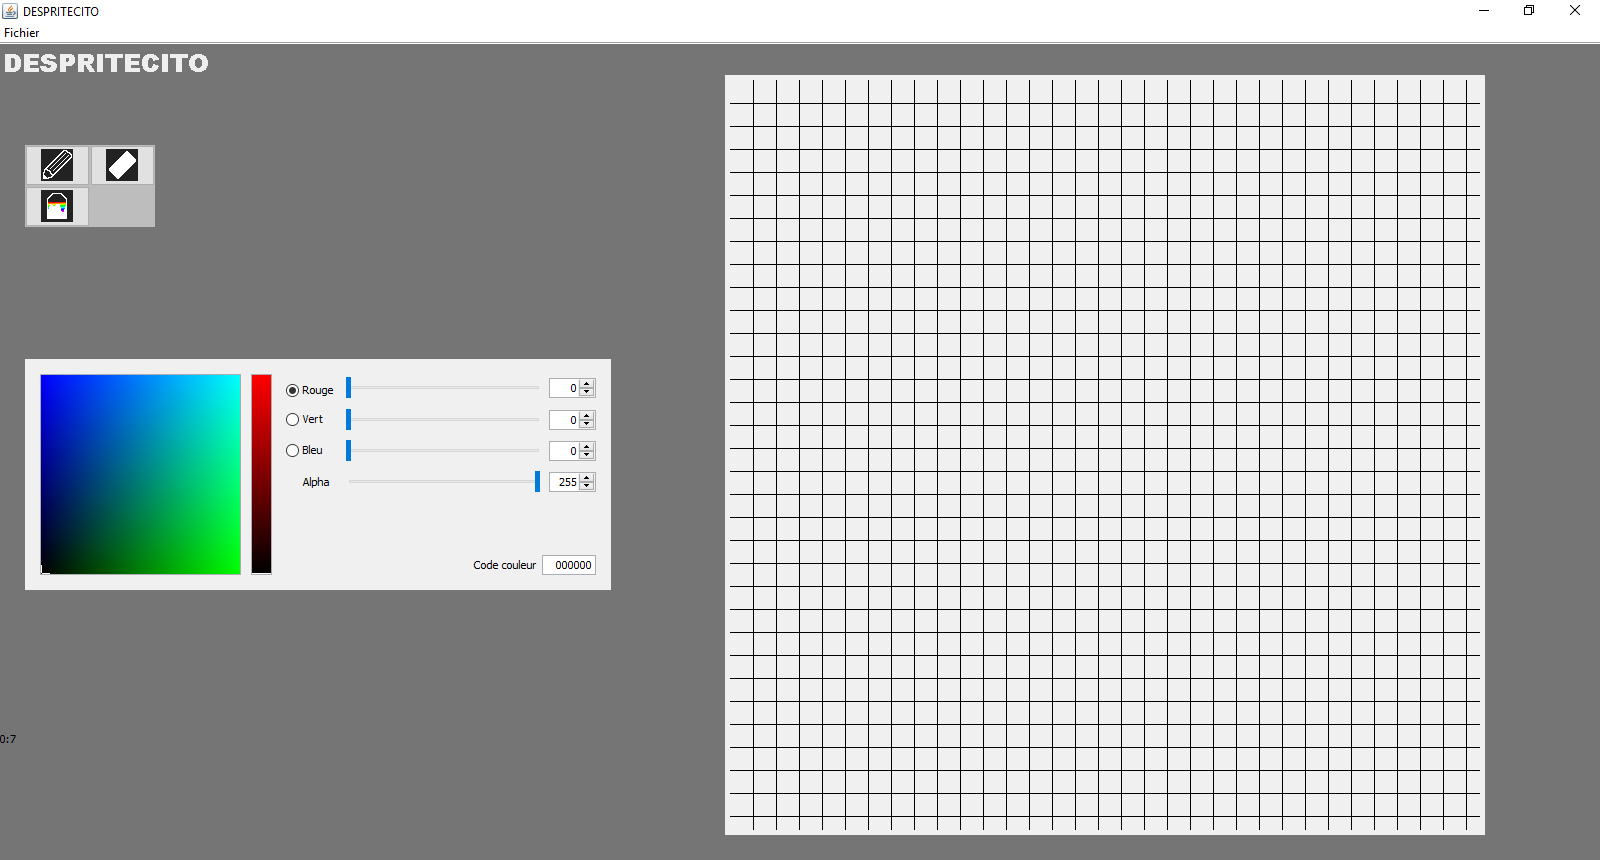This screenshot has width=1600, height=860.
Task: Click the Rouge slider track
Action: point(443,388)
